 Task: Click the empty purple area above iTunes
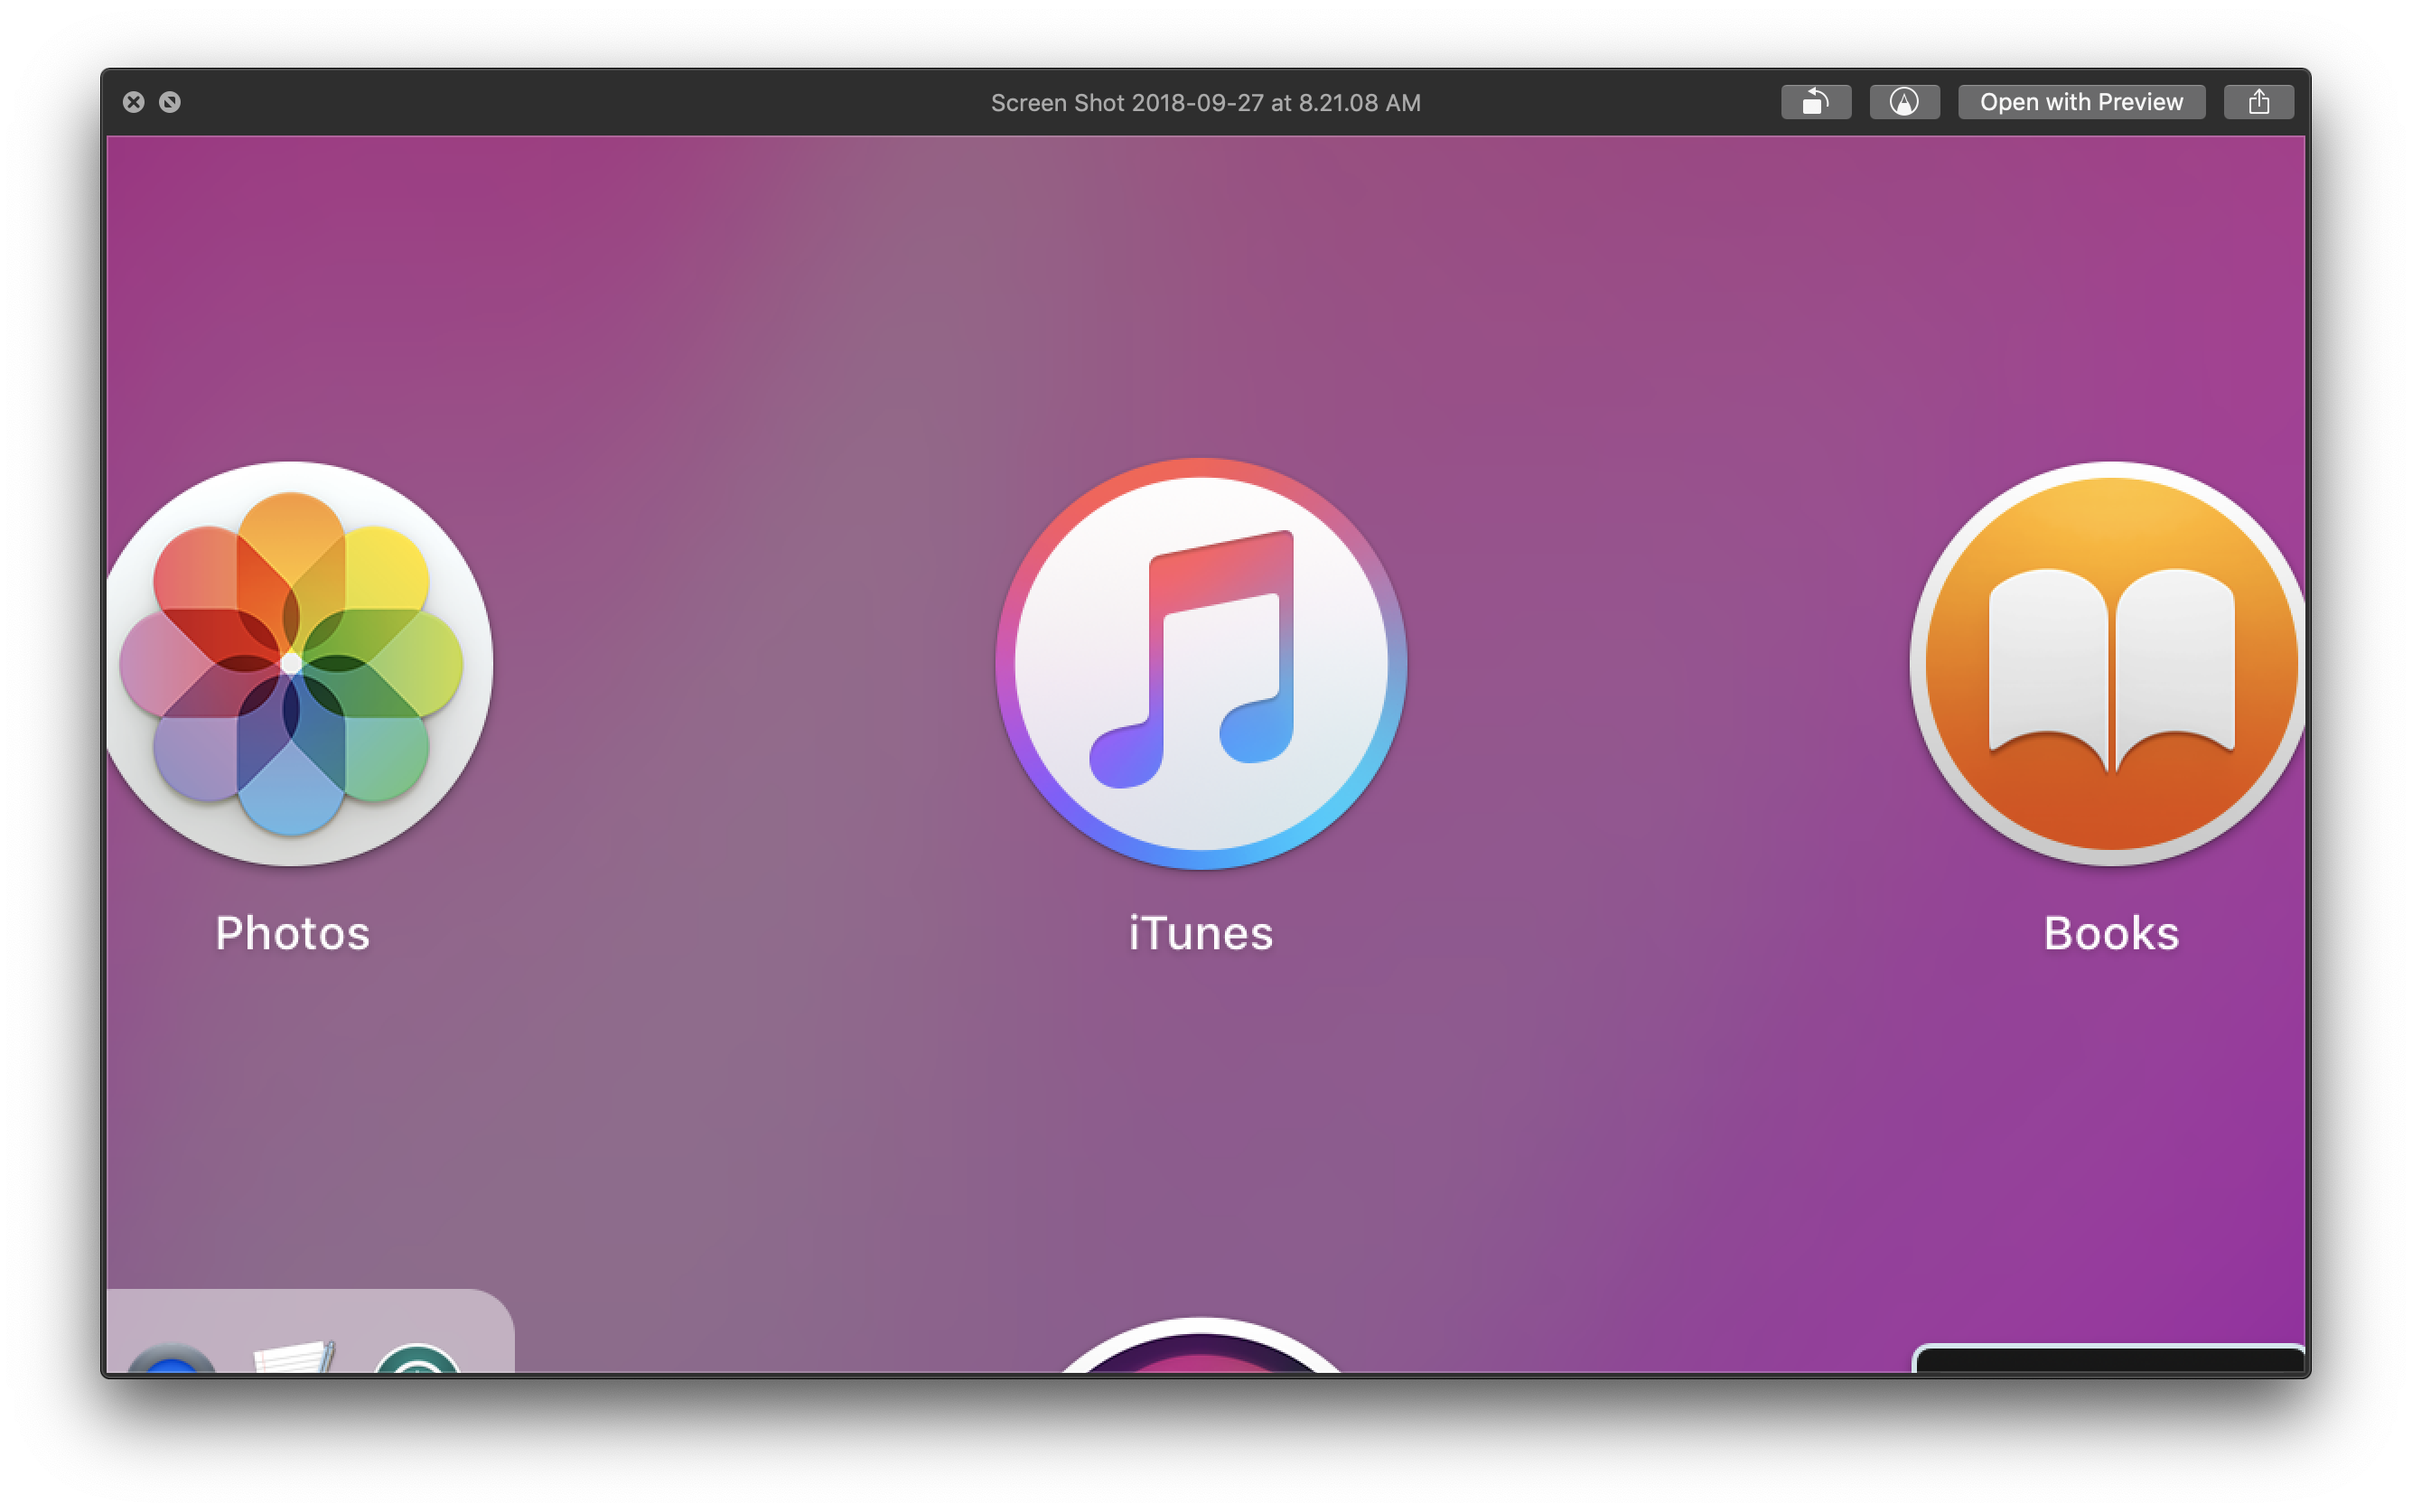(x=1201, y=290)
